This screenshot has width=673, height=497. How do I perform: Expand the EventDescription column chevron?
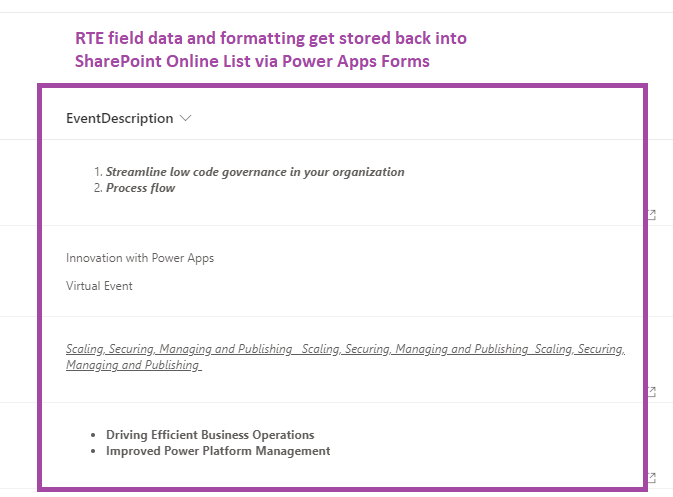click(x=185, y=118)
